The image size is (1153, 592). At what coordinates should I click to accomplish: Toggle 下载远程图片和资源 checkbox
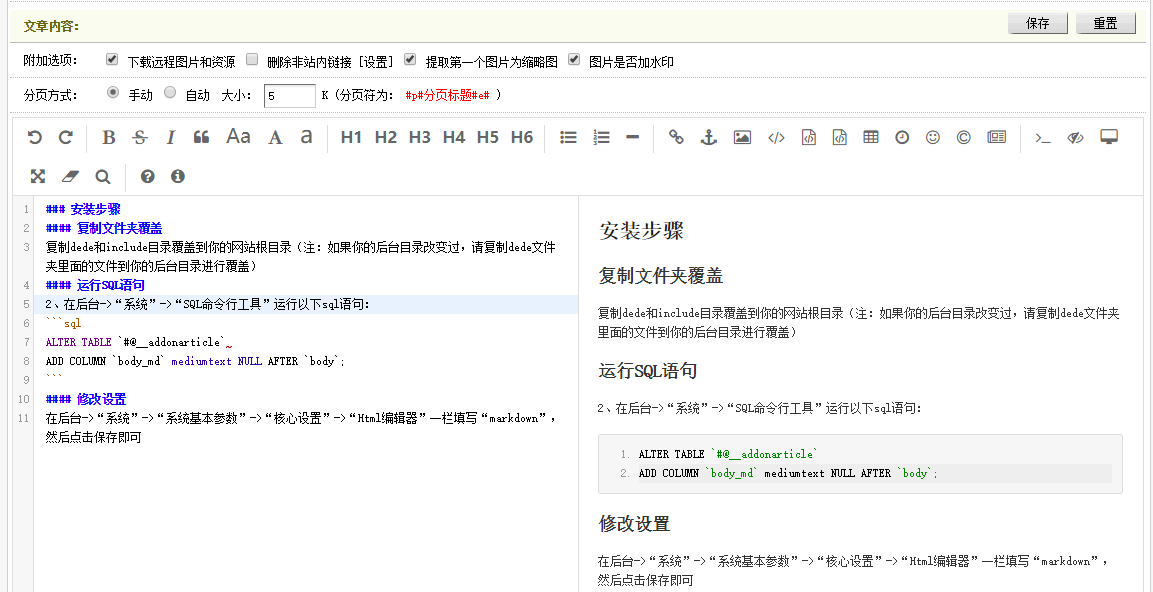tap(112, 60)
